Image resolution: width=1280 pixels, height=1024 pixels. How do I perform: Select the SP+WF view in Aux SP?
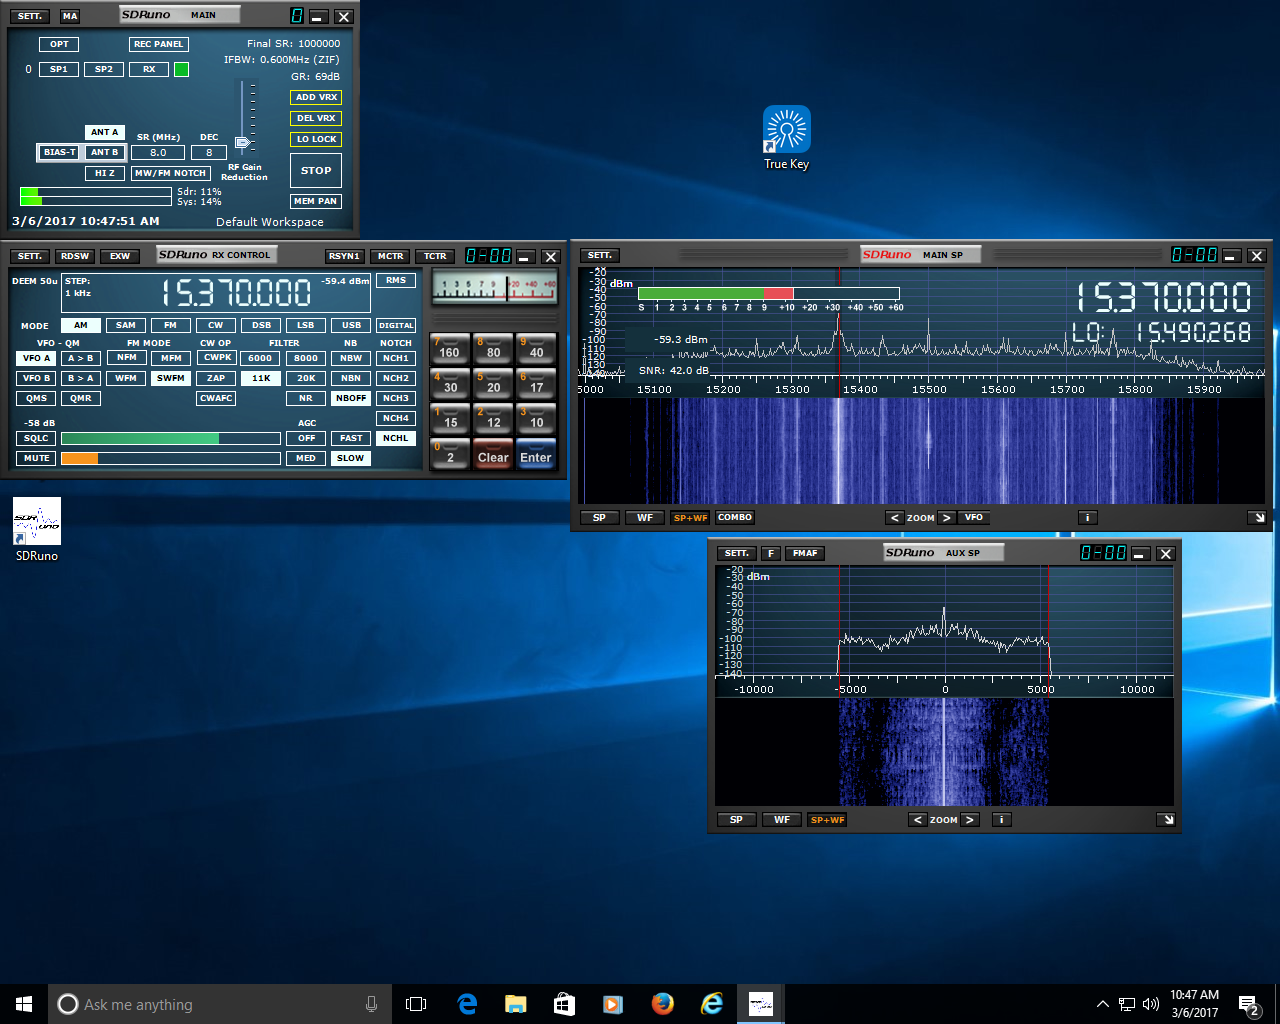827,820
